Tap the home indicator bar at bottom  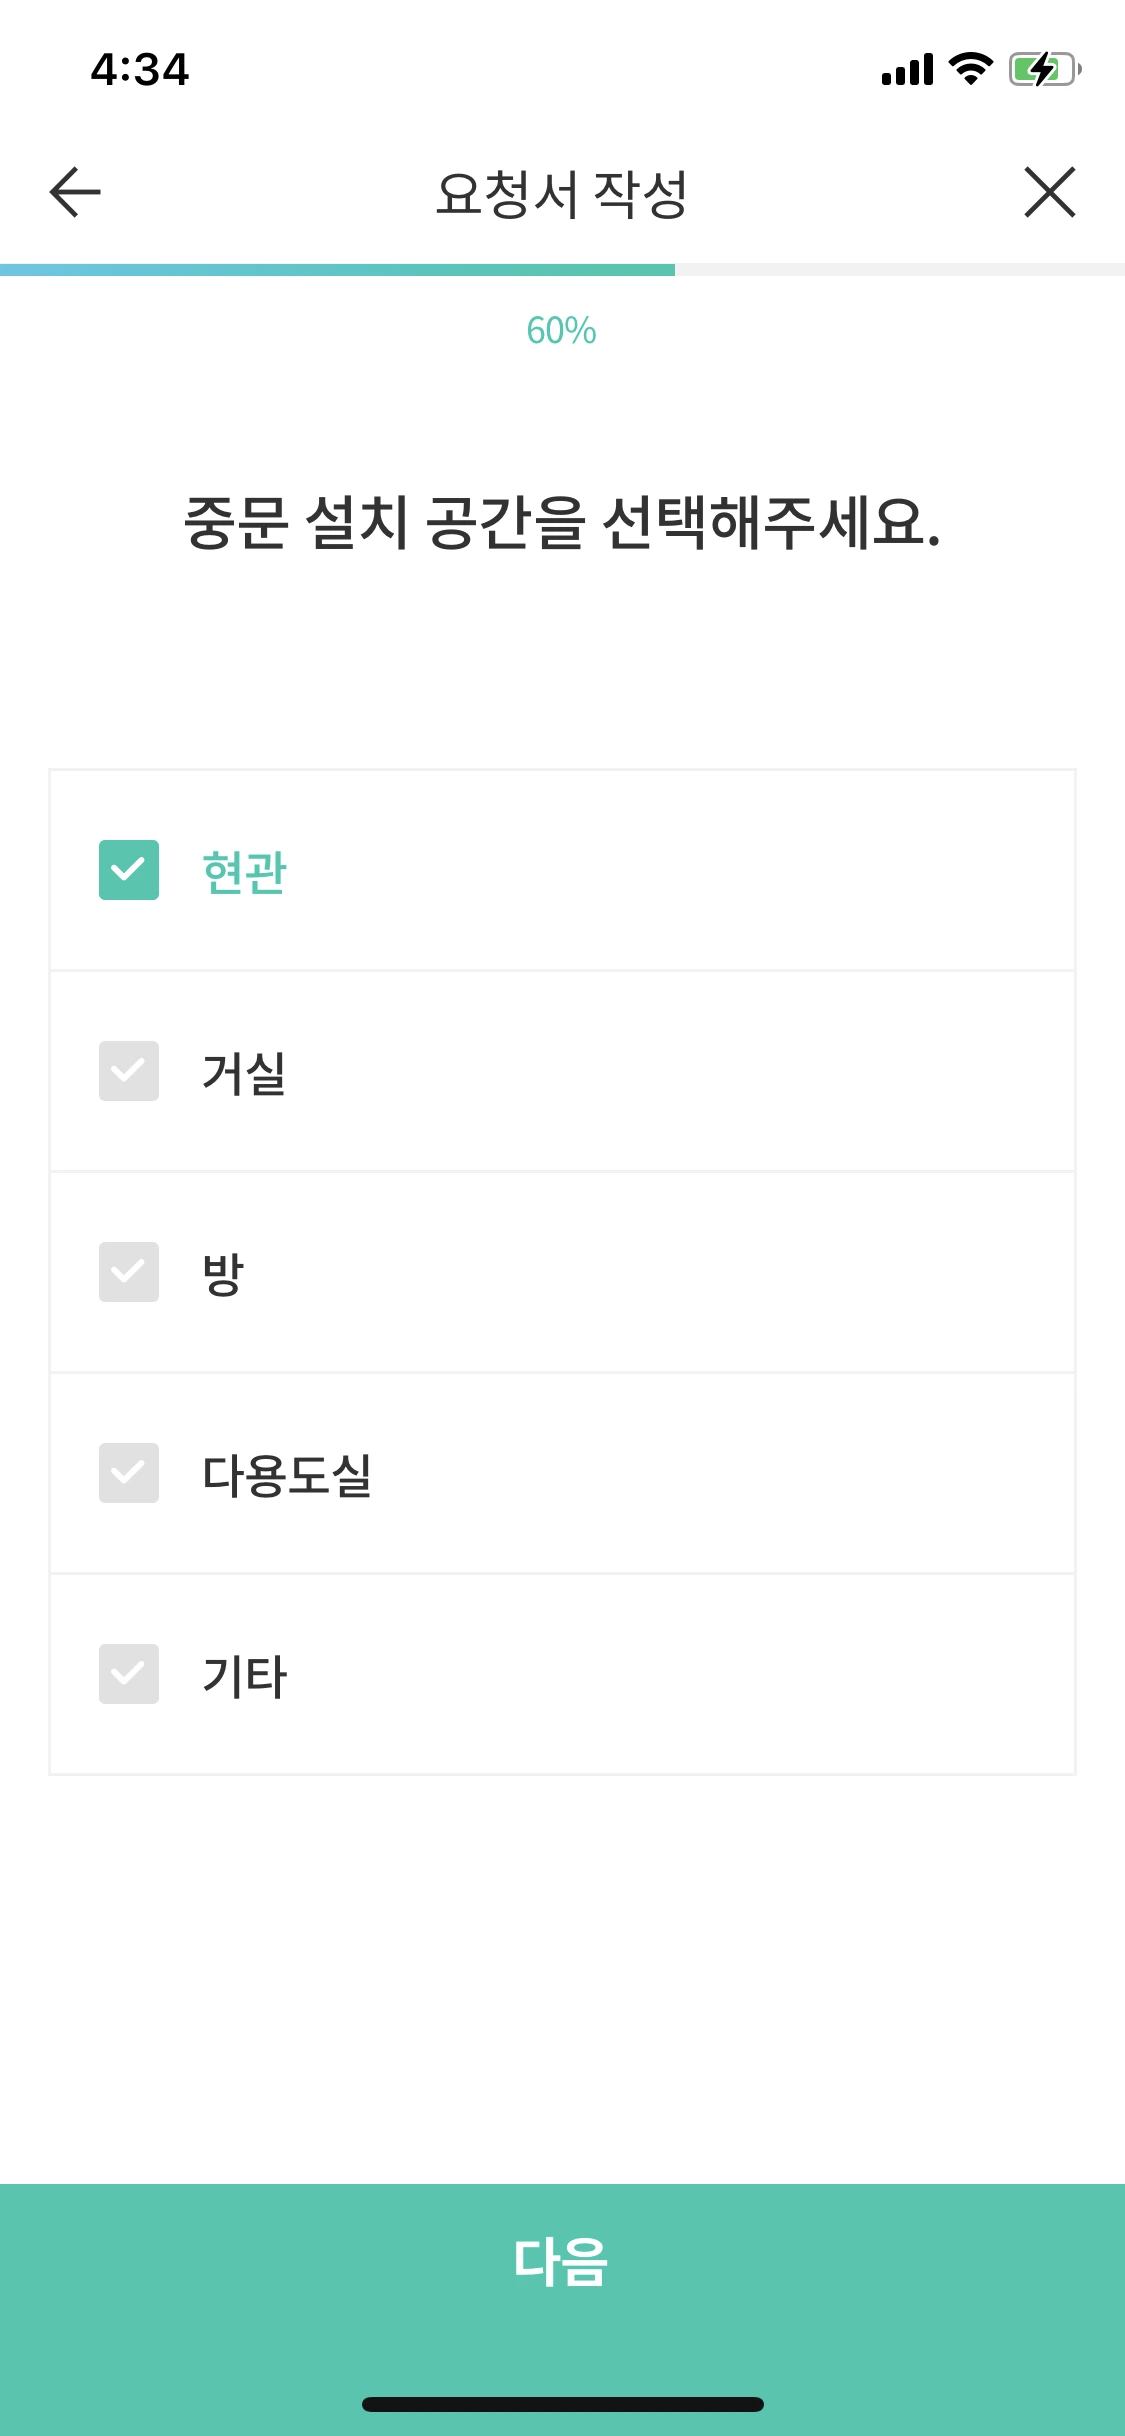pyautogui.click(x=562, y=2405)
